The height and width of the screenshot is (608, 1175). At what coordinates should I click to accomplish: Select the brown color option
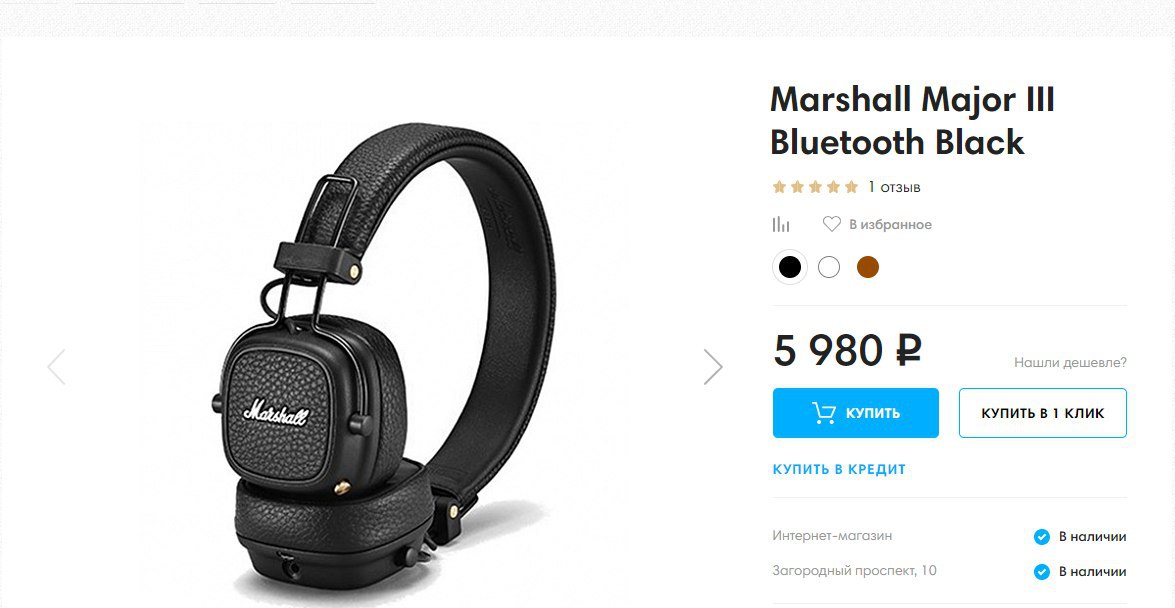868,267
